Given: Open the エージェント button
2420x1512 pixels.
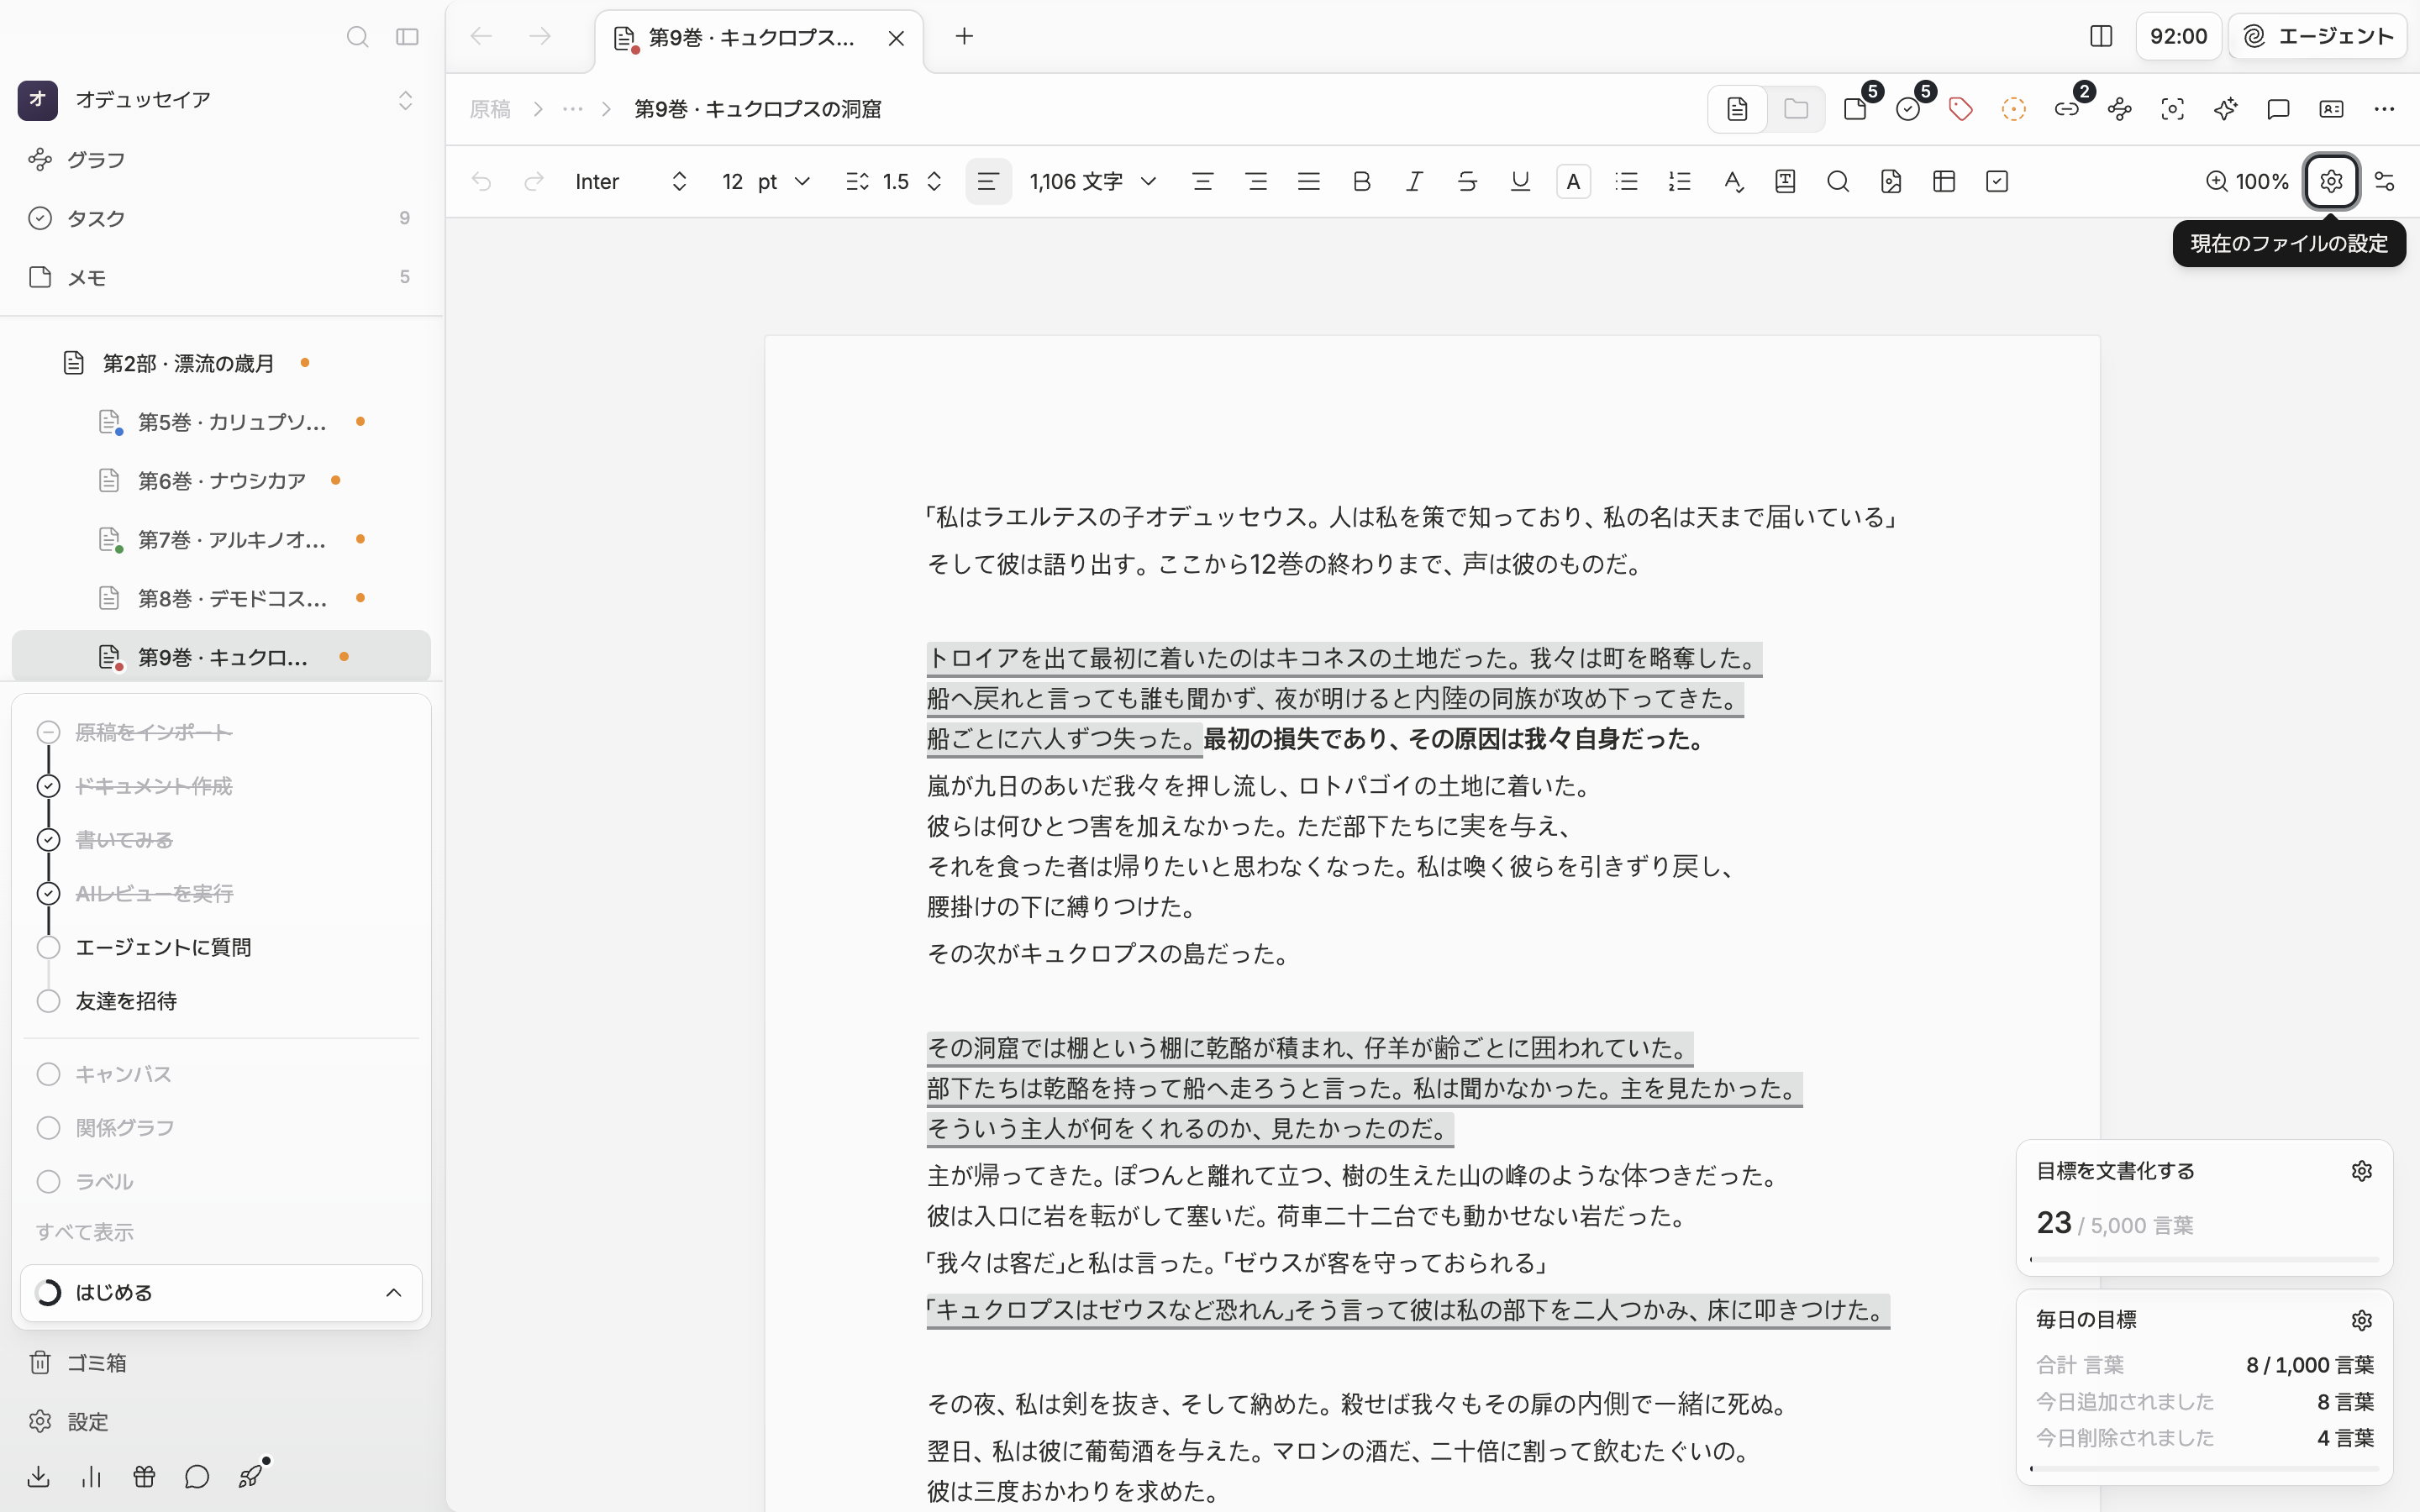Looking at the screenshot, I should click(x=2317, y=37).
